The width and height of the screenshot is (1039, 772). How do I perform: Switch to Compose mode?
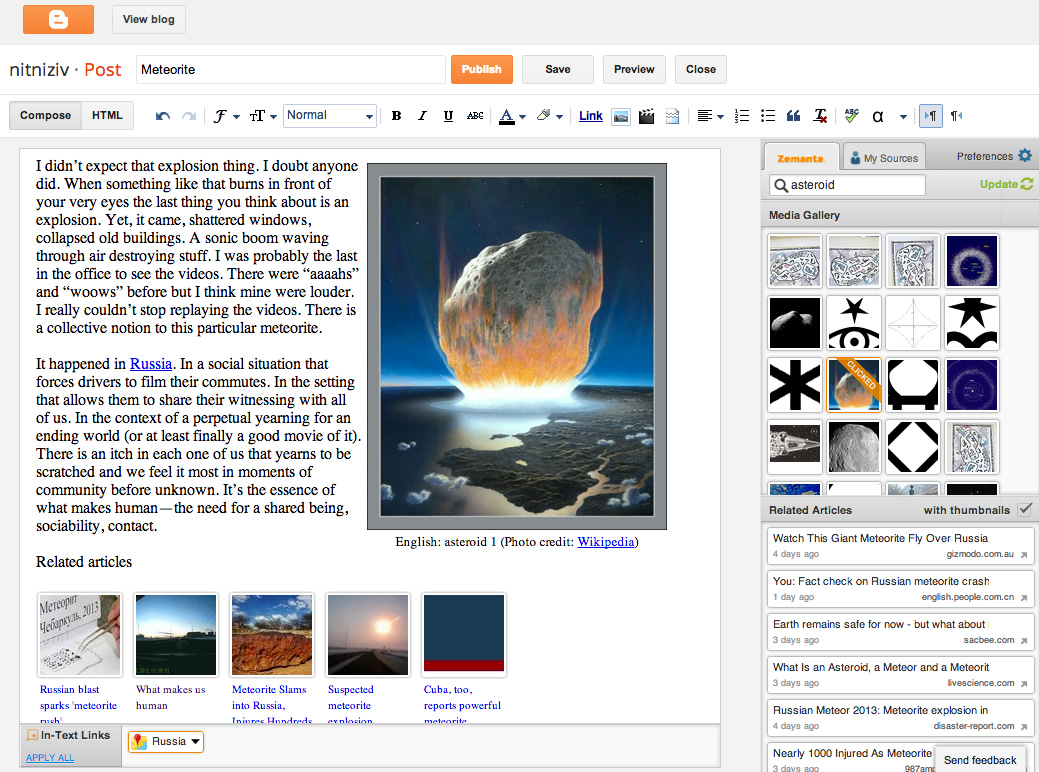point(45,115)
